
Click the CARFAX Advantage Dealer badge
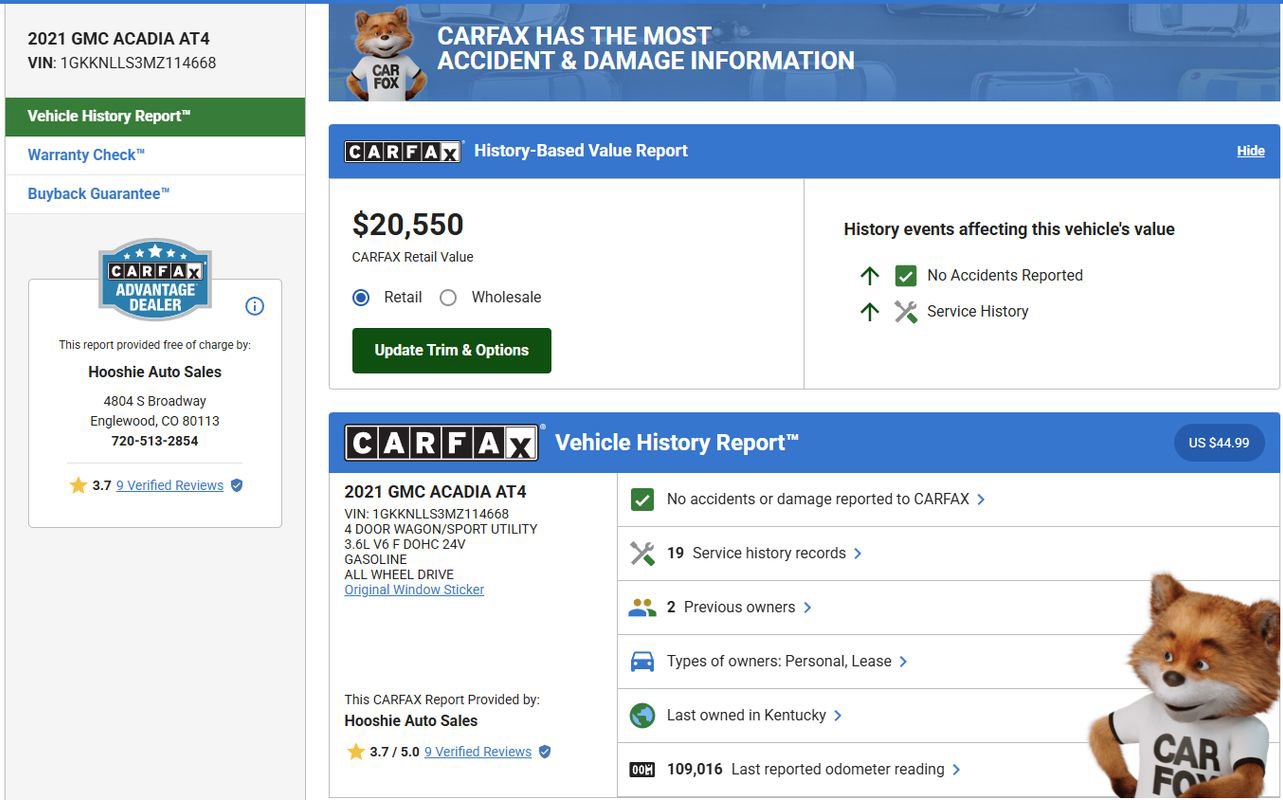(154, 276)
